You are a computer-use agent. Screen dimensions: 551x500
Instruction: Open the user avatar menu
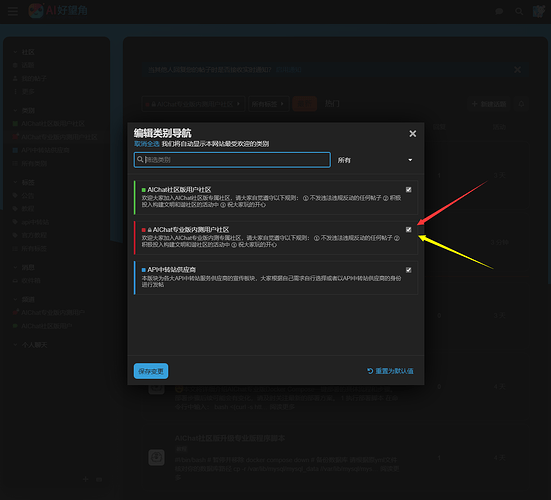[x=538, y=11]
